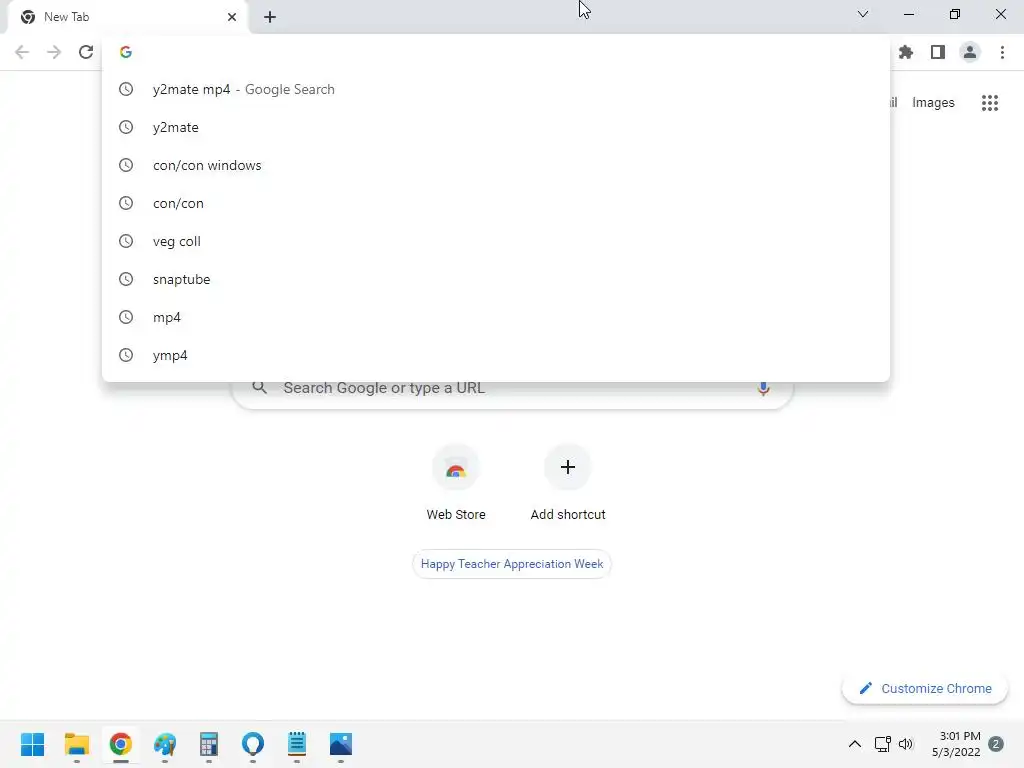The image size is (1024, 768).
Task: Choose the 'y2mate mp4' suggestion
Action: (496, 89)
